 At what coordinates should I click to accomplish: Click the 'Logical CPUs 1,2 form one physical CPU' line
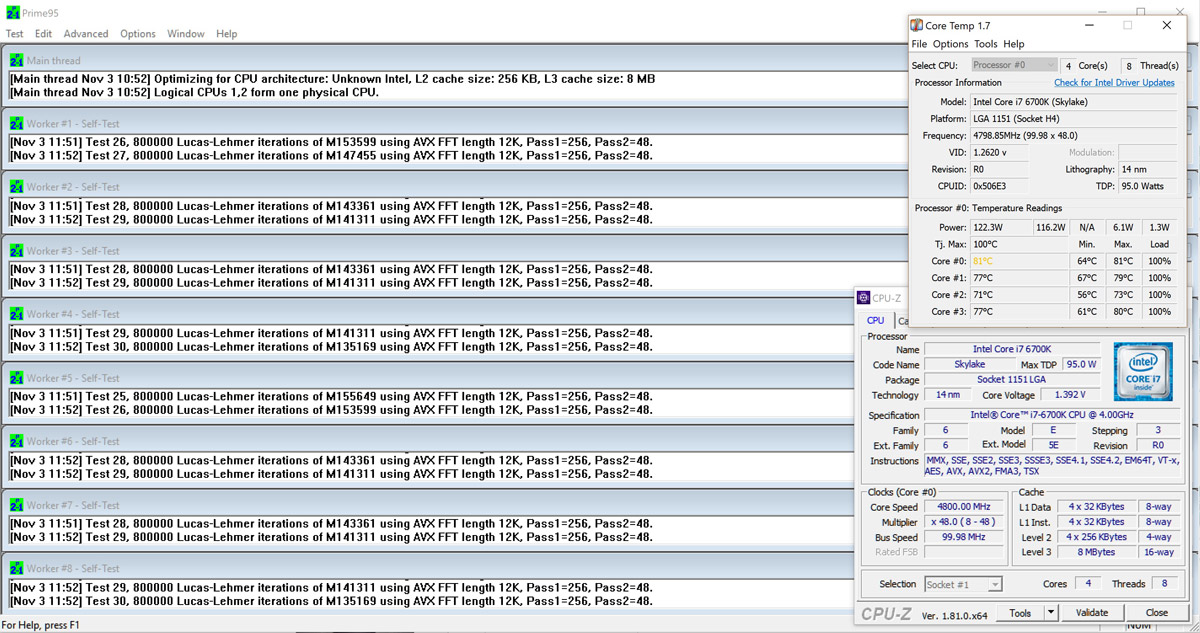pos(195,92)
